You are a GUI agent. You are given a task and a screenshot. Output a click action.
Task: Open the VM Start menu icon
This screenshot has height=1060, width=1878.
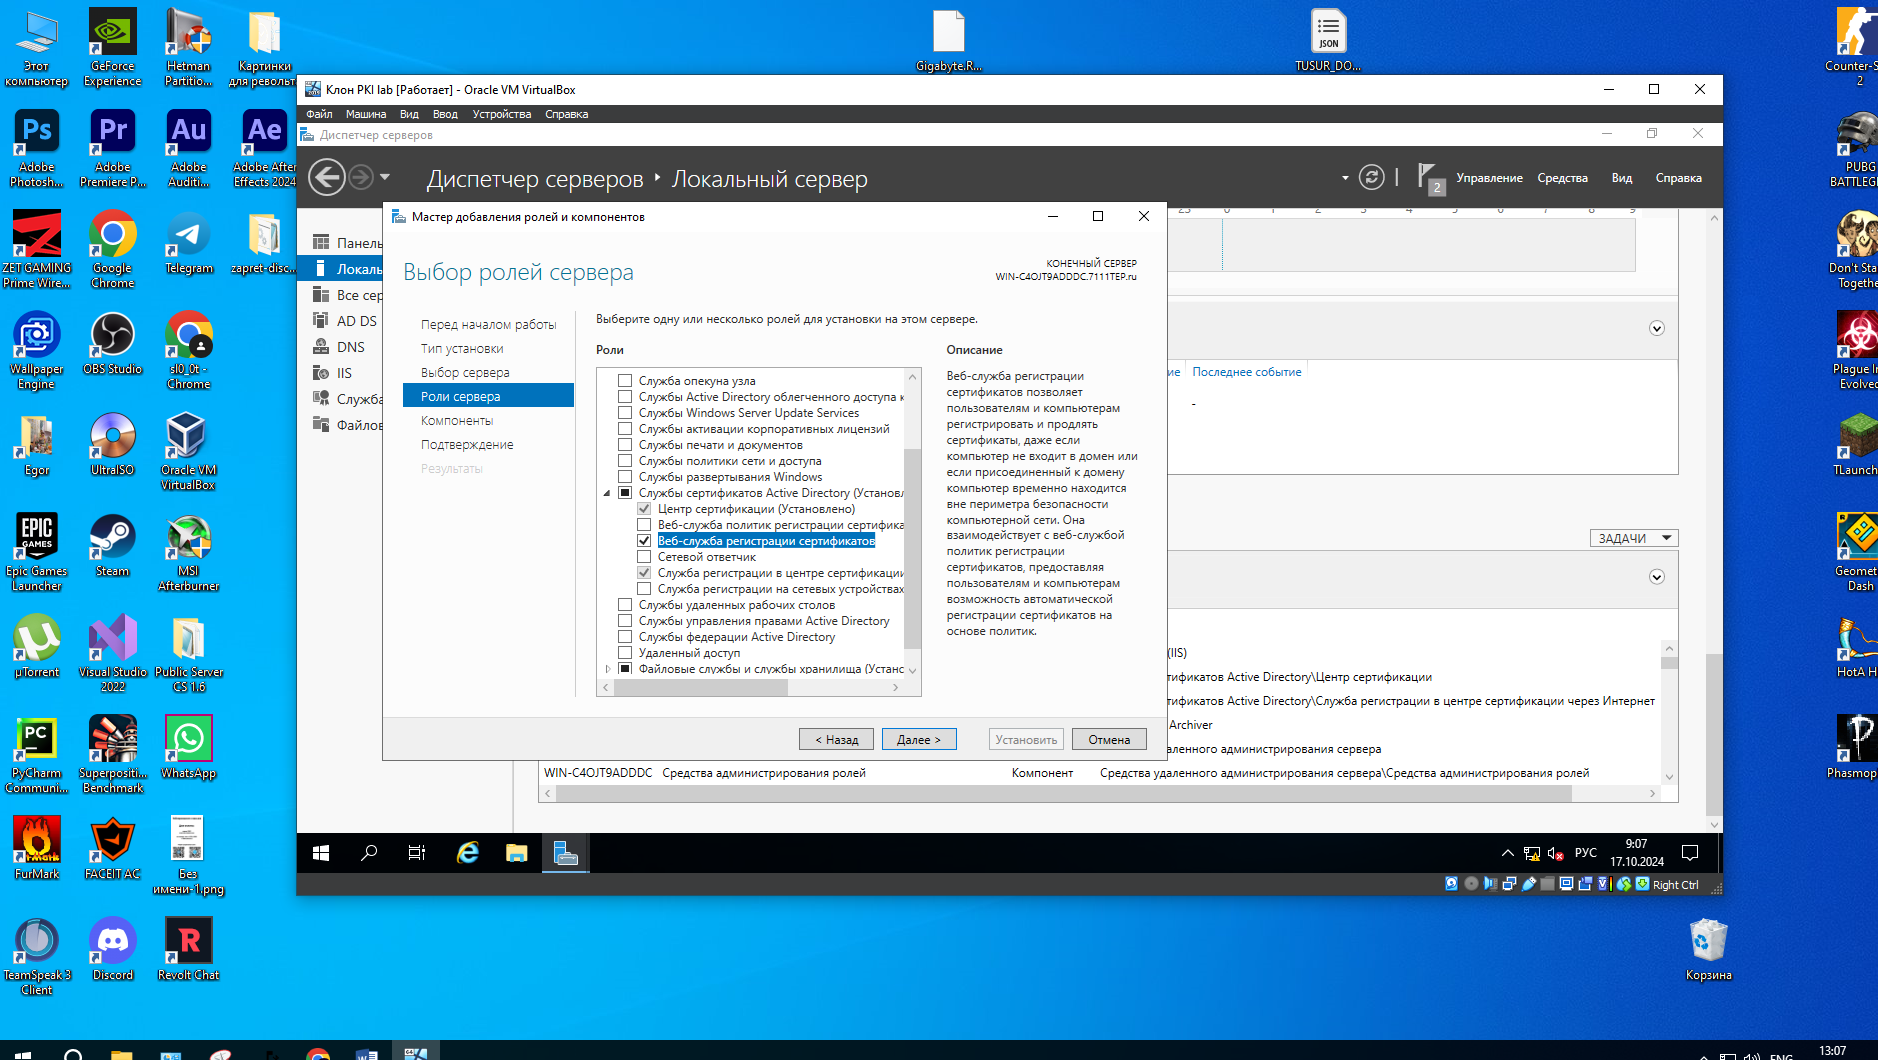(321, 853)
